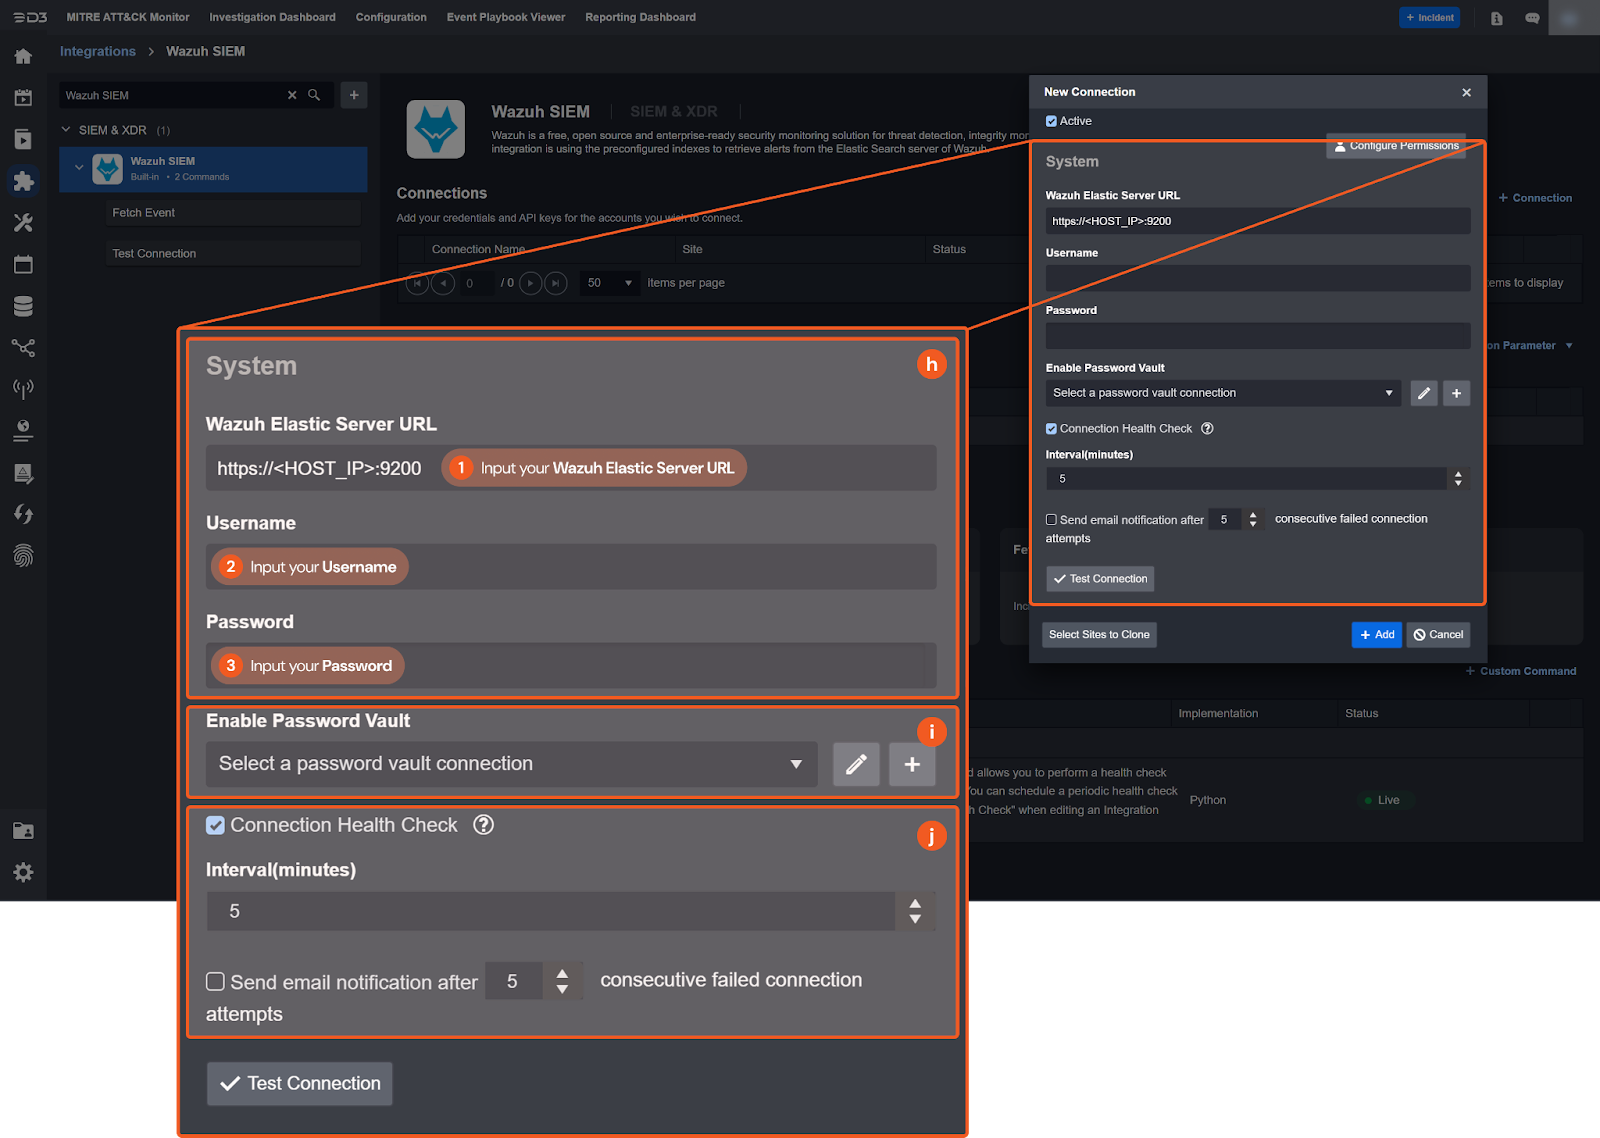Open the integrations puzzle piece icon
Viewport: 1600px width, 1138px height.
pyautogui.click(x=23, y=181)
